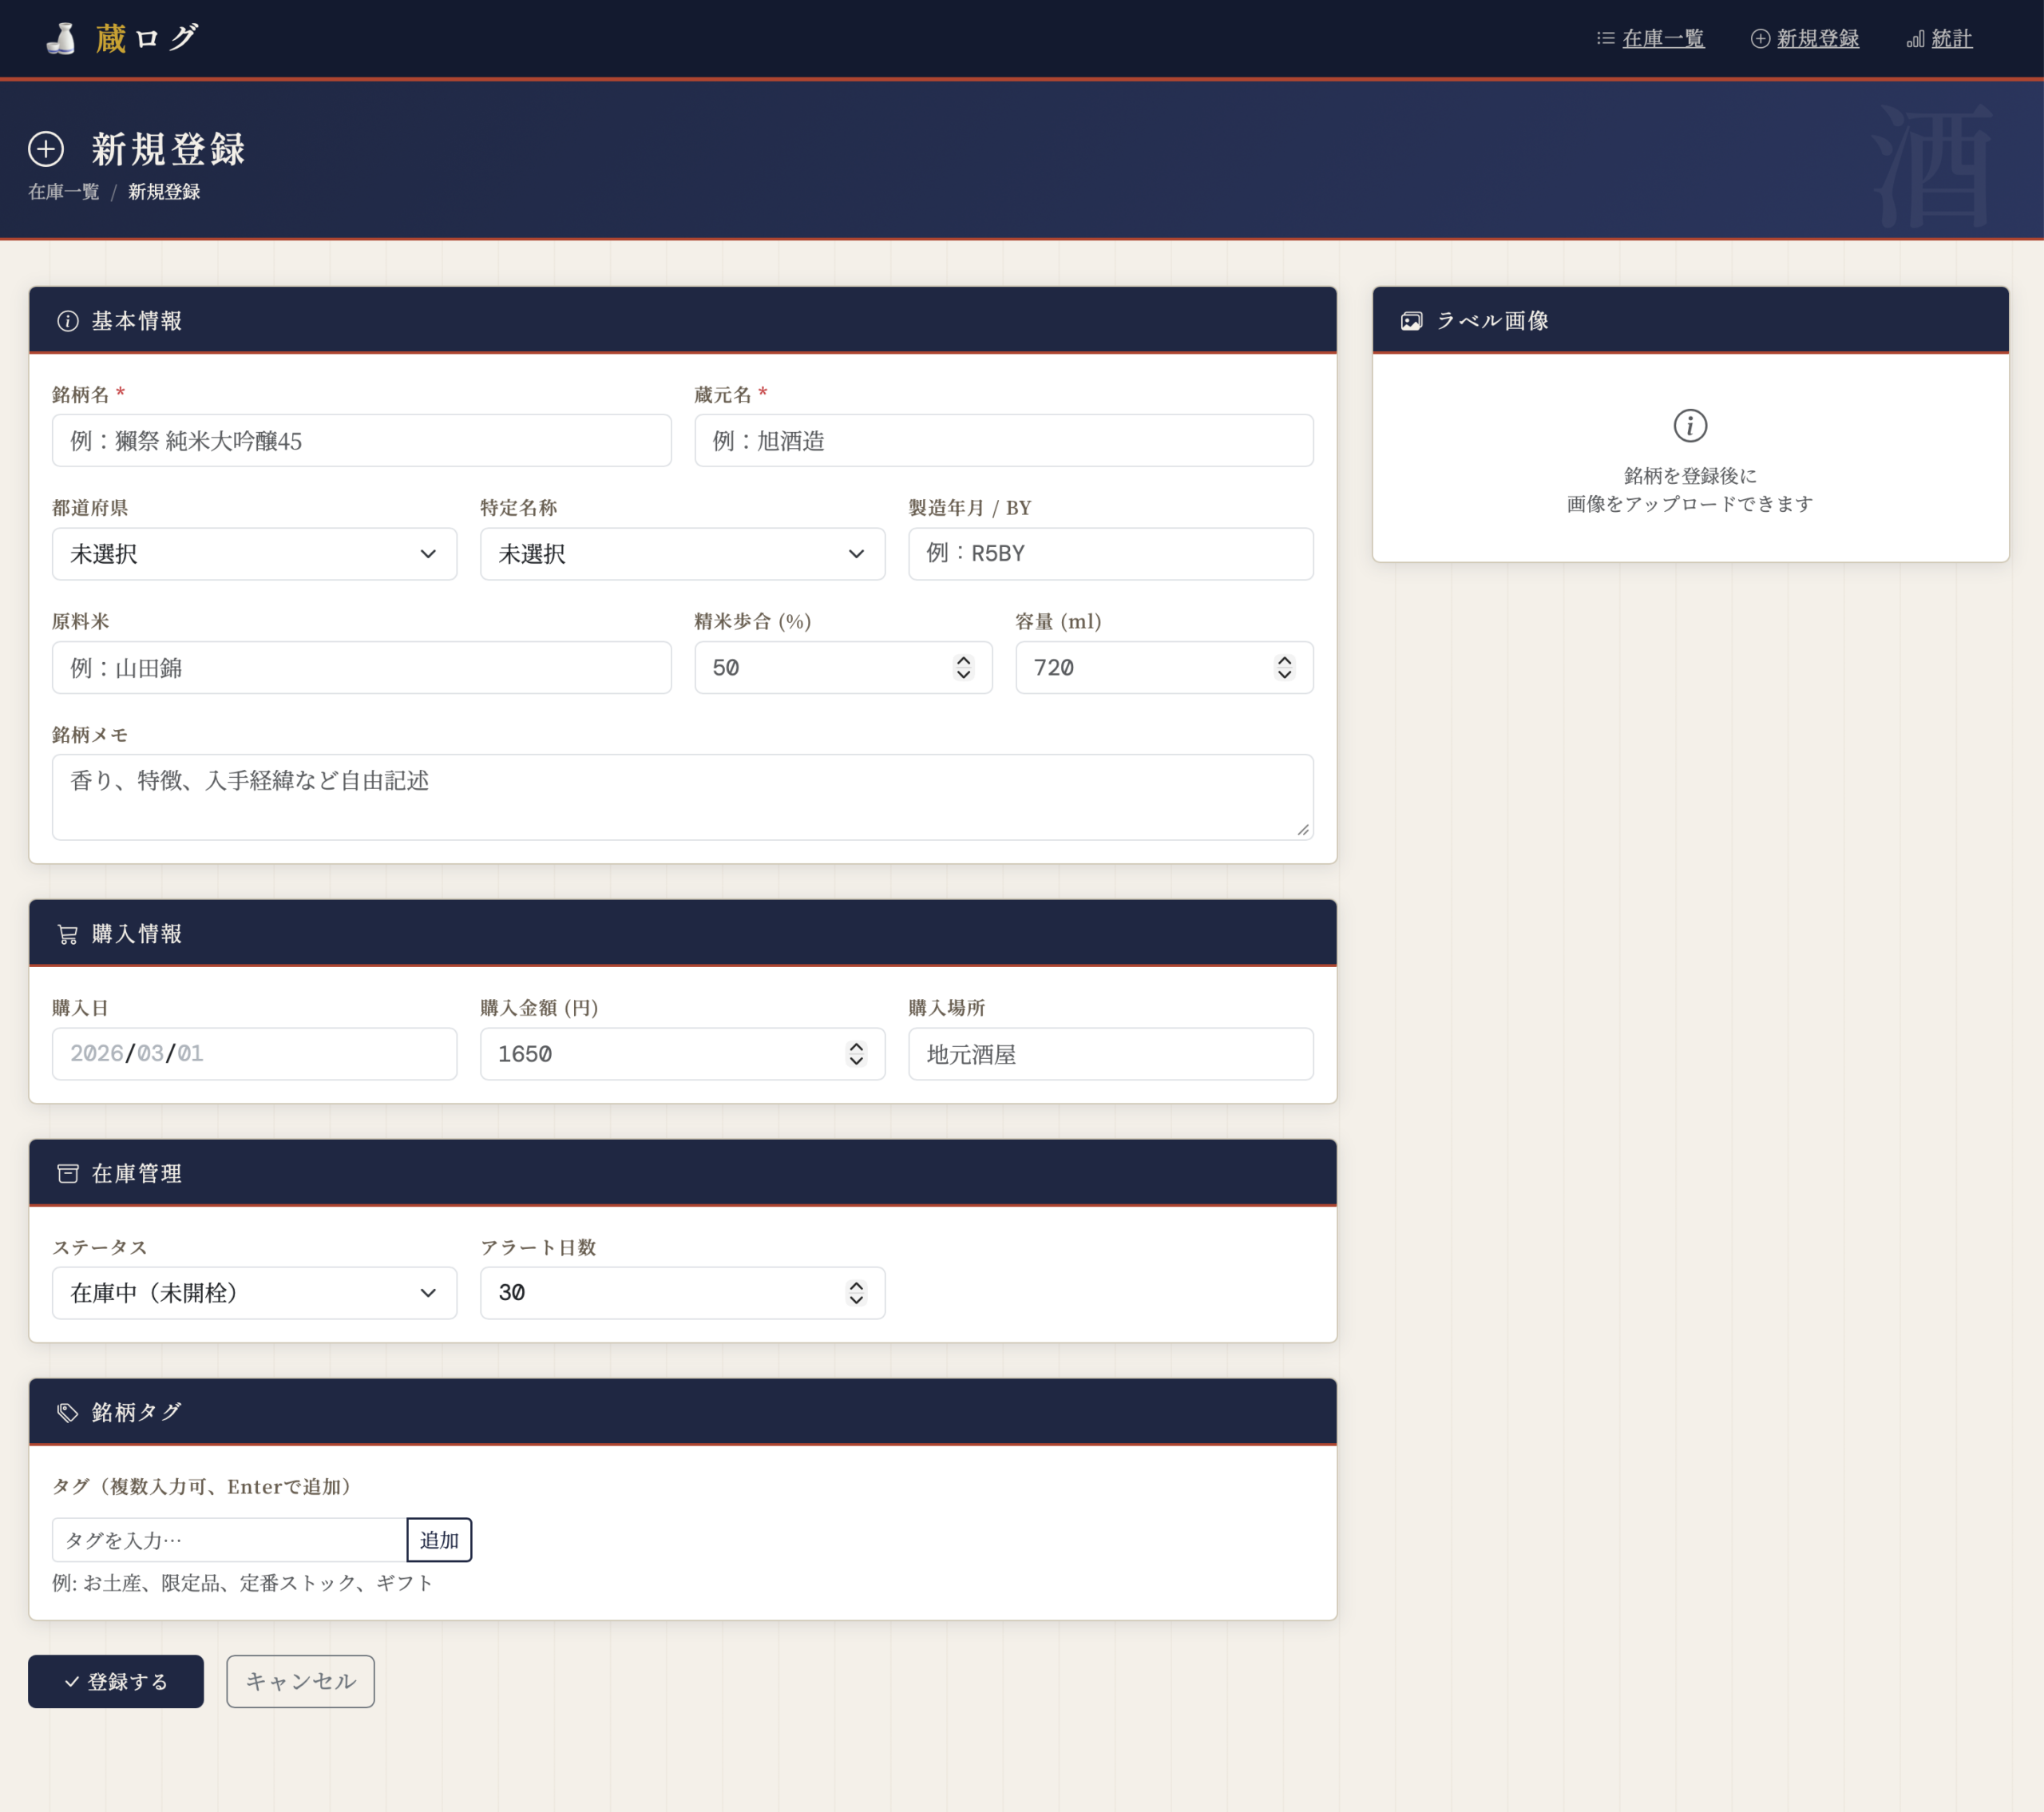Click cart icon in 購入情報 header
Image resolution: width=2044 pixels, height=1812 pixels.
click(x=67, y=934)
